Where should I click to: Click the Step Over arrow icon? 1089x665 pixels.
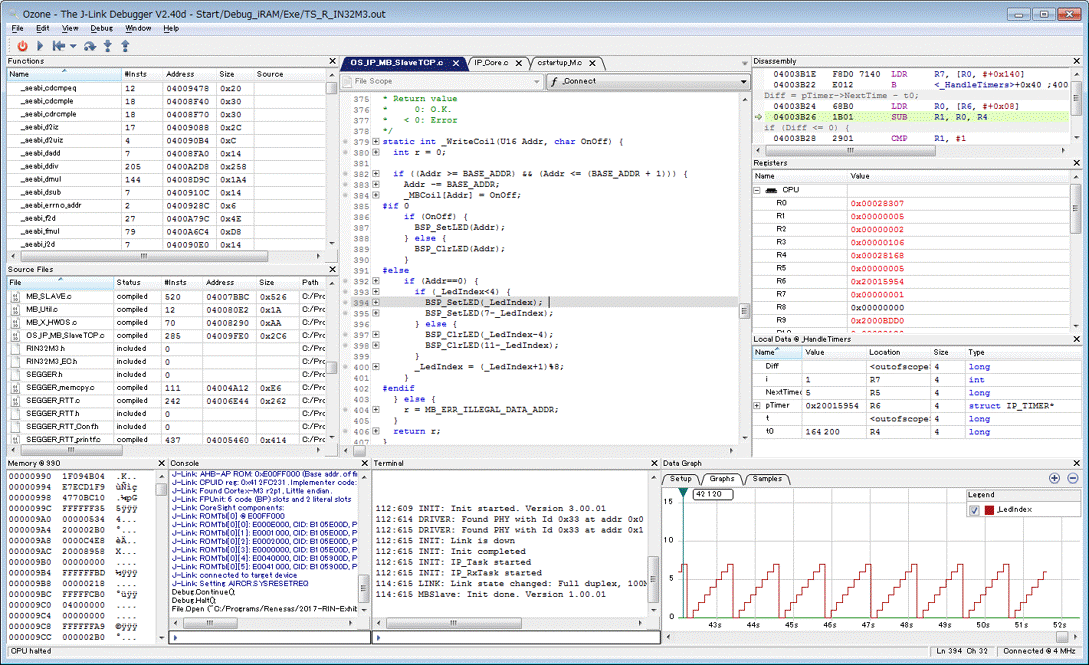91,45
